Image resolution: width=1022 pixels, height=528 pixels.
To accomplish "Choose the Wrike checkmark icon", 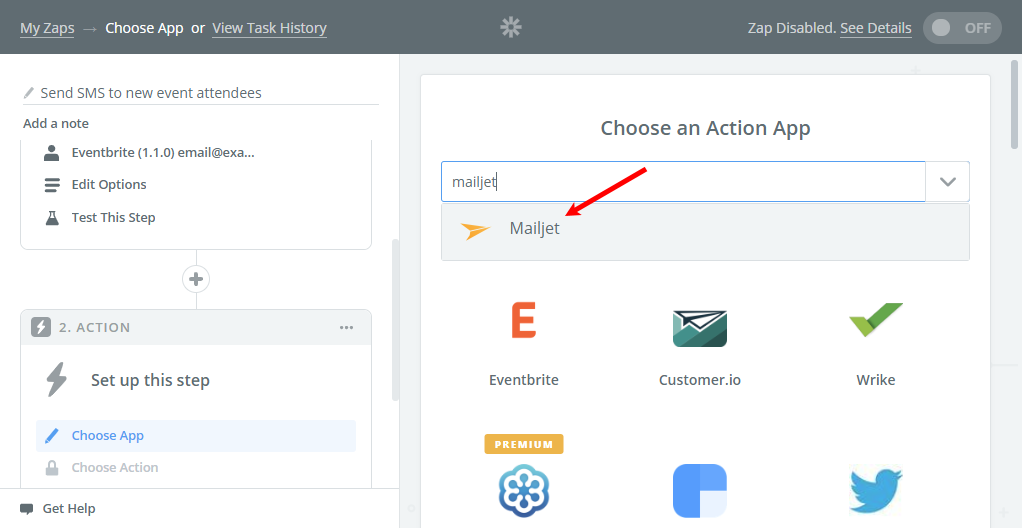I will pos(876,319).
